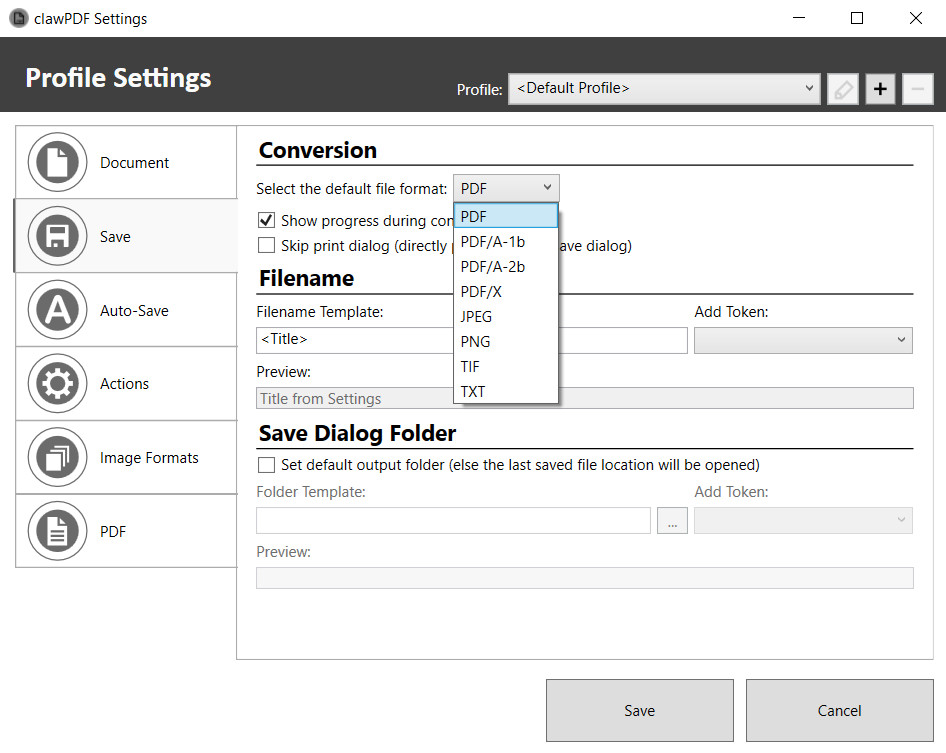Add a new profile with plus button
The width and height of the screenshot is (946, 753).
coord(880,89)
